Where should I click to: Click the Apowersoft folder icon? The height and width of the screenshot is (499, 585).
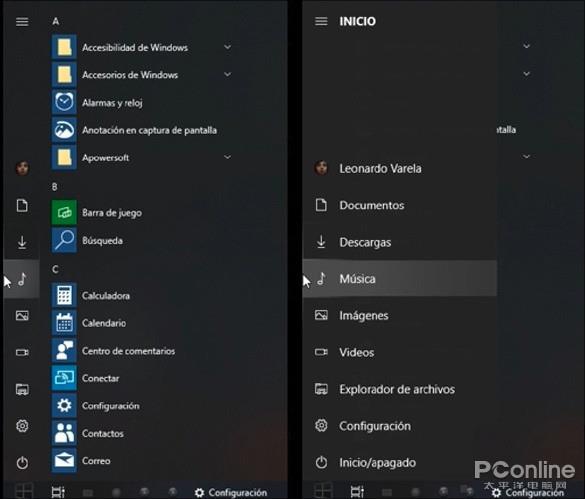pos(64,158)
